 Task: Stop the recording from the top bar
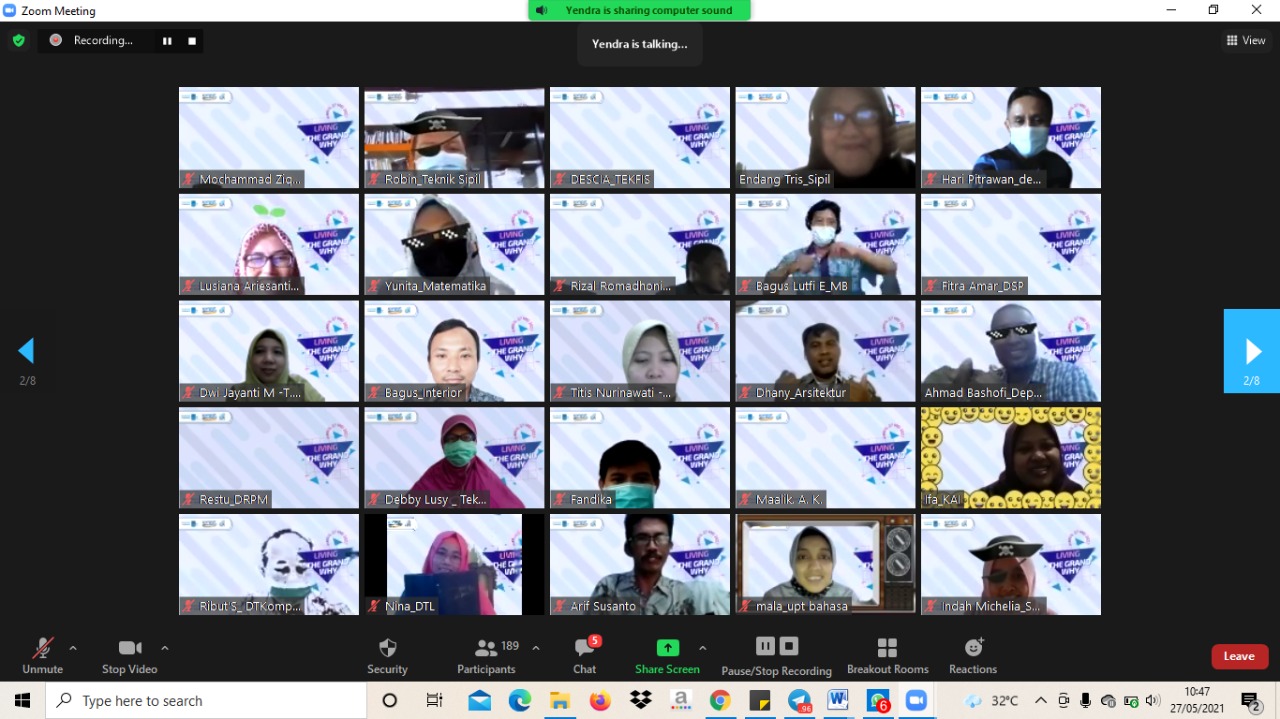[x=192, y=41]
